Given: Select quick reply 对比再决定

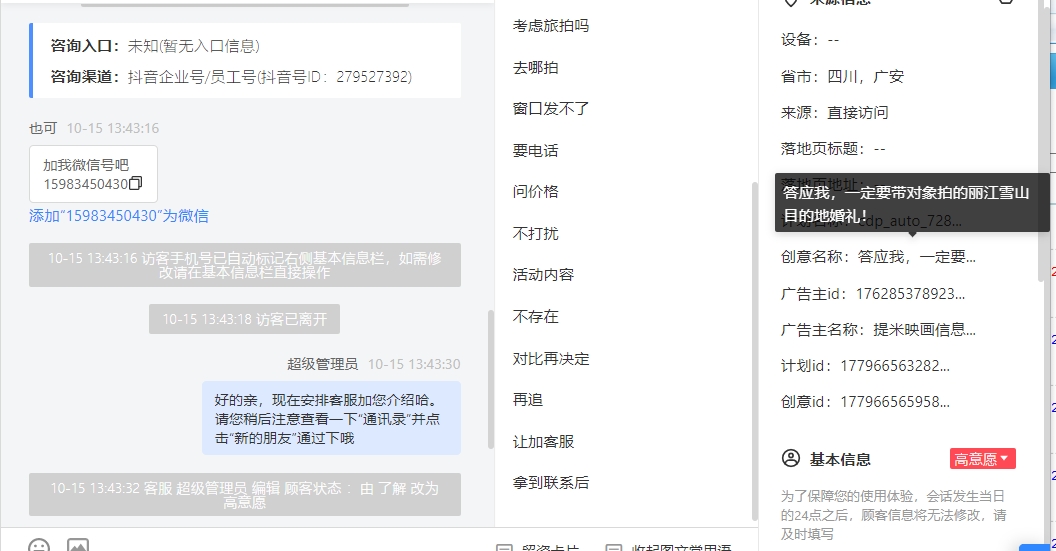Looking at the screenshot, I should click(x=551, y=358).
